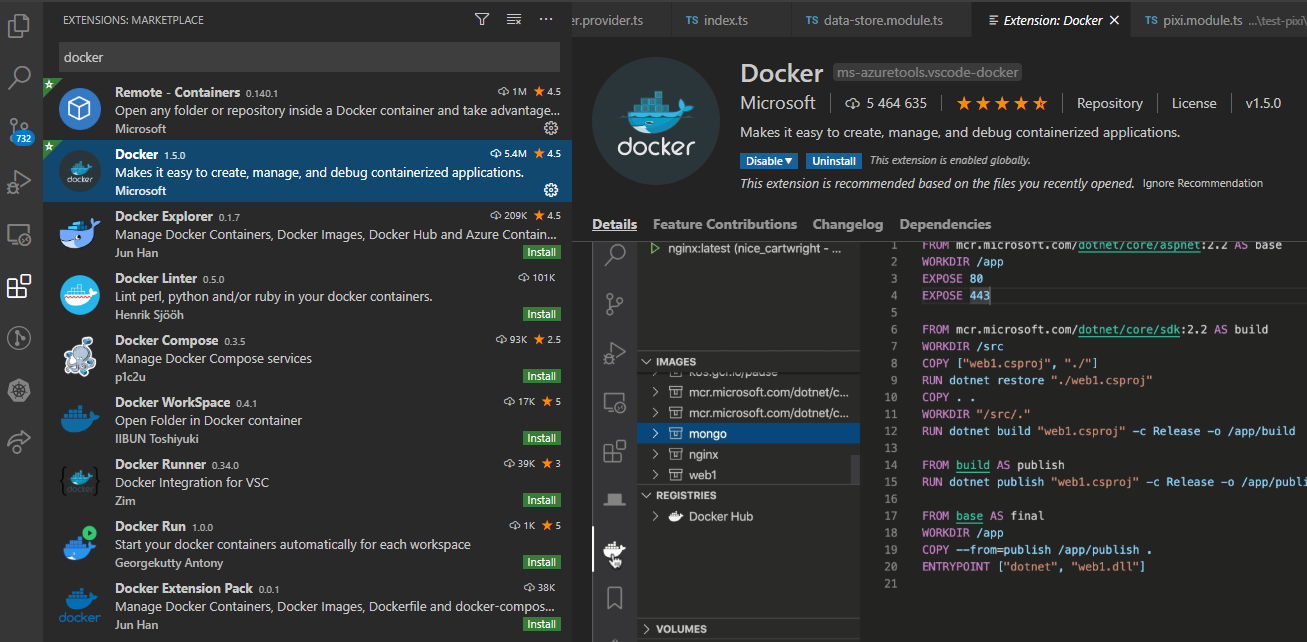This screenshot has height=642, width=1307.
Task: Click the filter icon in Extensions Marketplace
Action: [481, 18]
